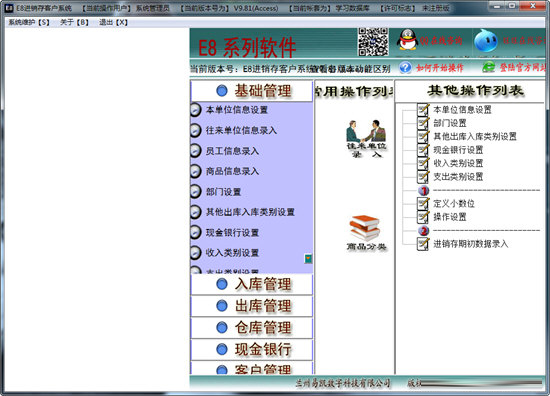
Task: Select 操作设置 in the tree
Action: [450, 217]
